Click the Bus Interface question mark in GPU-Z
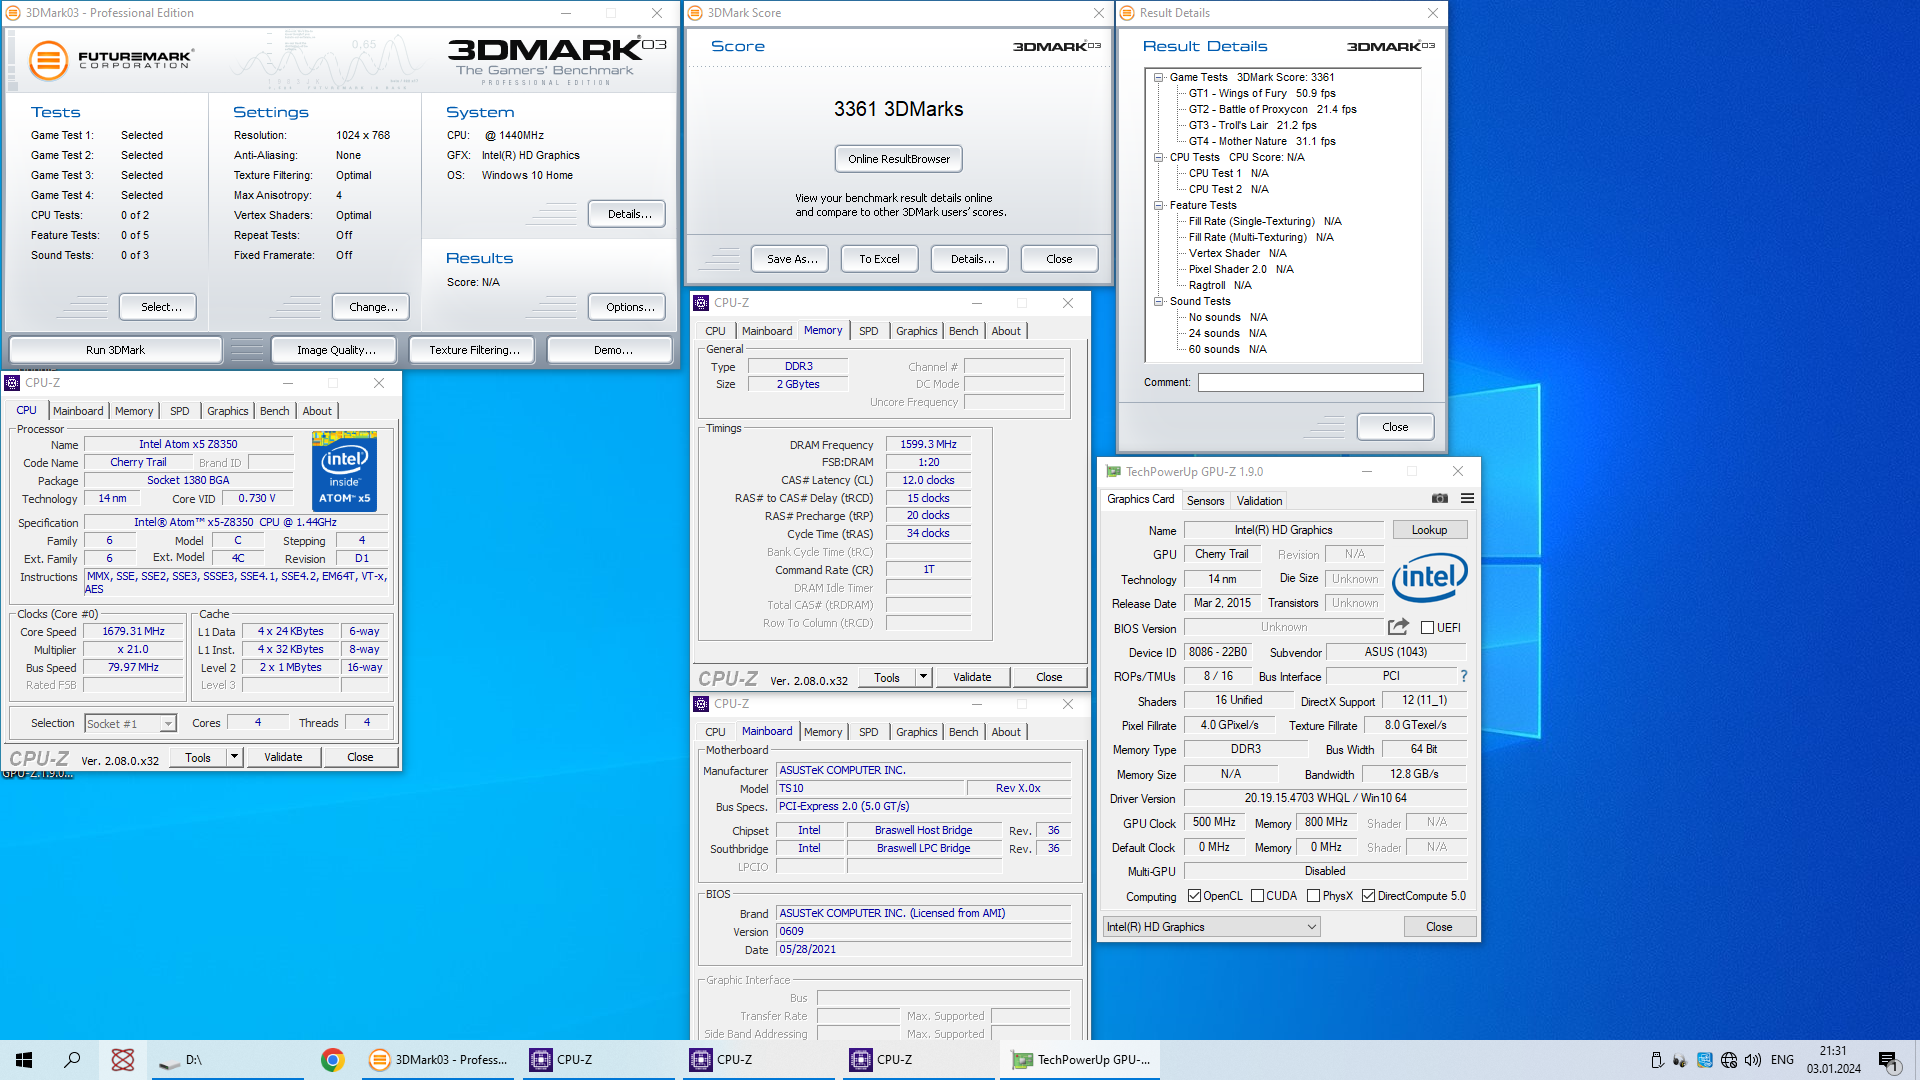This screenshot has width=1920, height=1080. click(x=1463, y=676)
